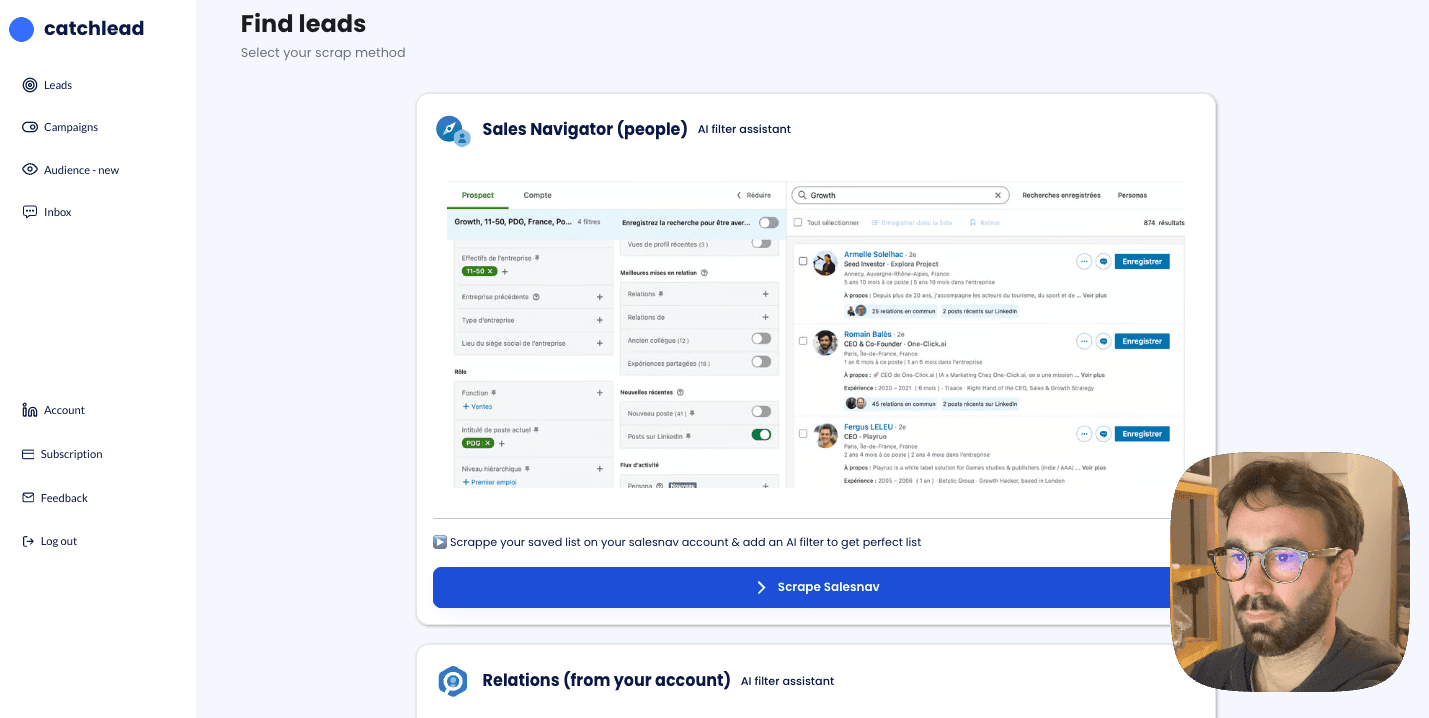Expand the Type d'entreprise filter
Viewport: 1429px width, 718px height.
(600, 320)
